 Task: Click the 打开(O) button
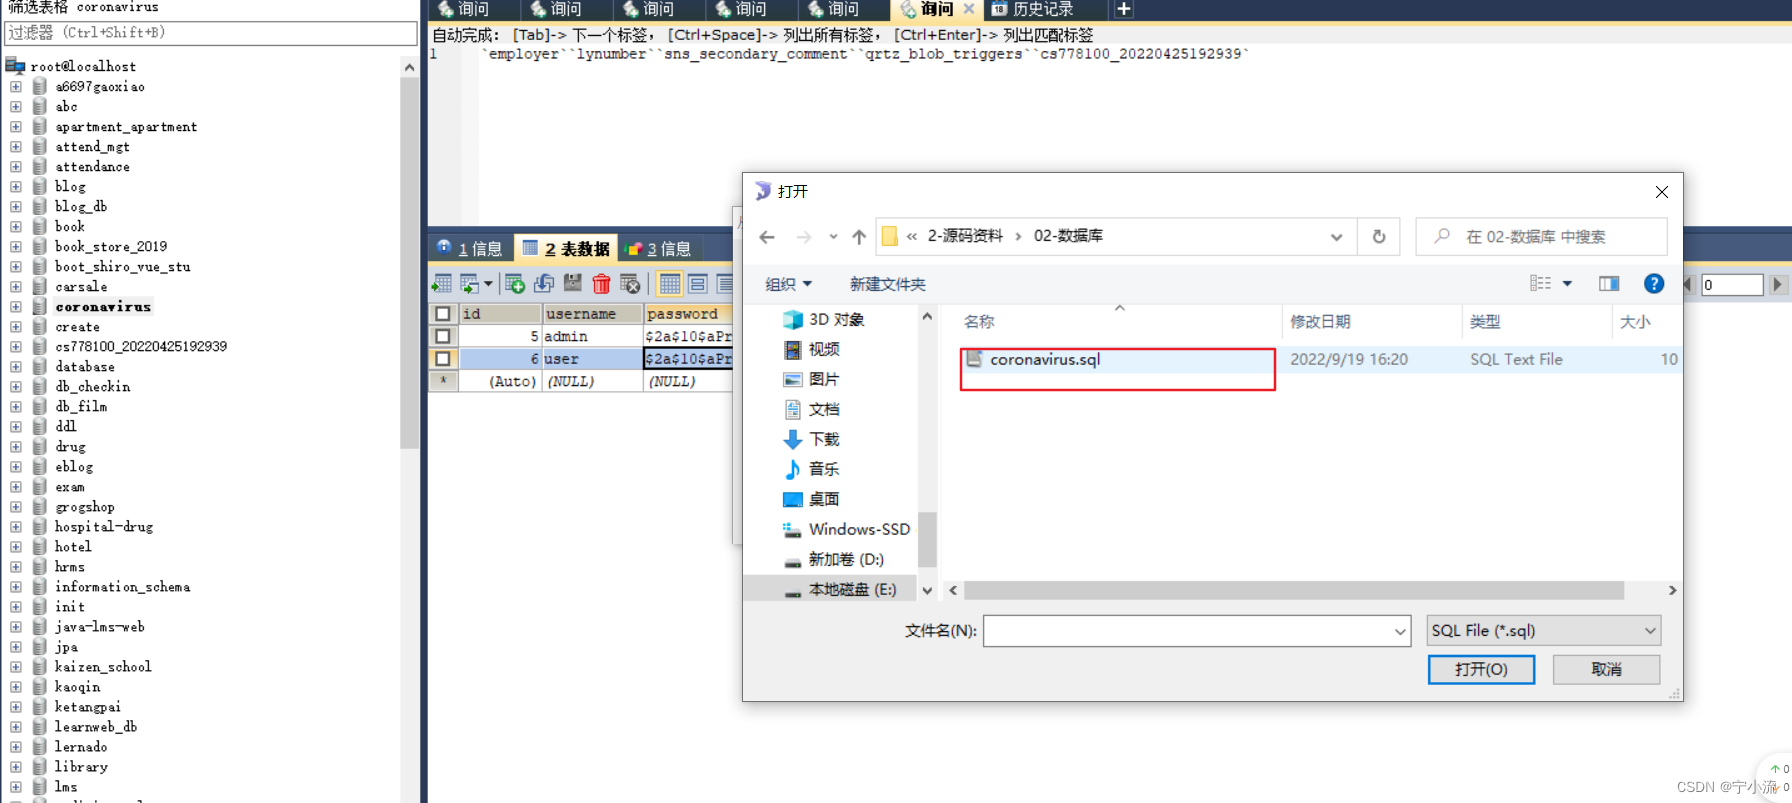tap(1481, 669)
